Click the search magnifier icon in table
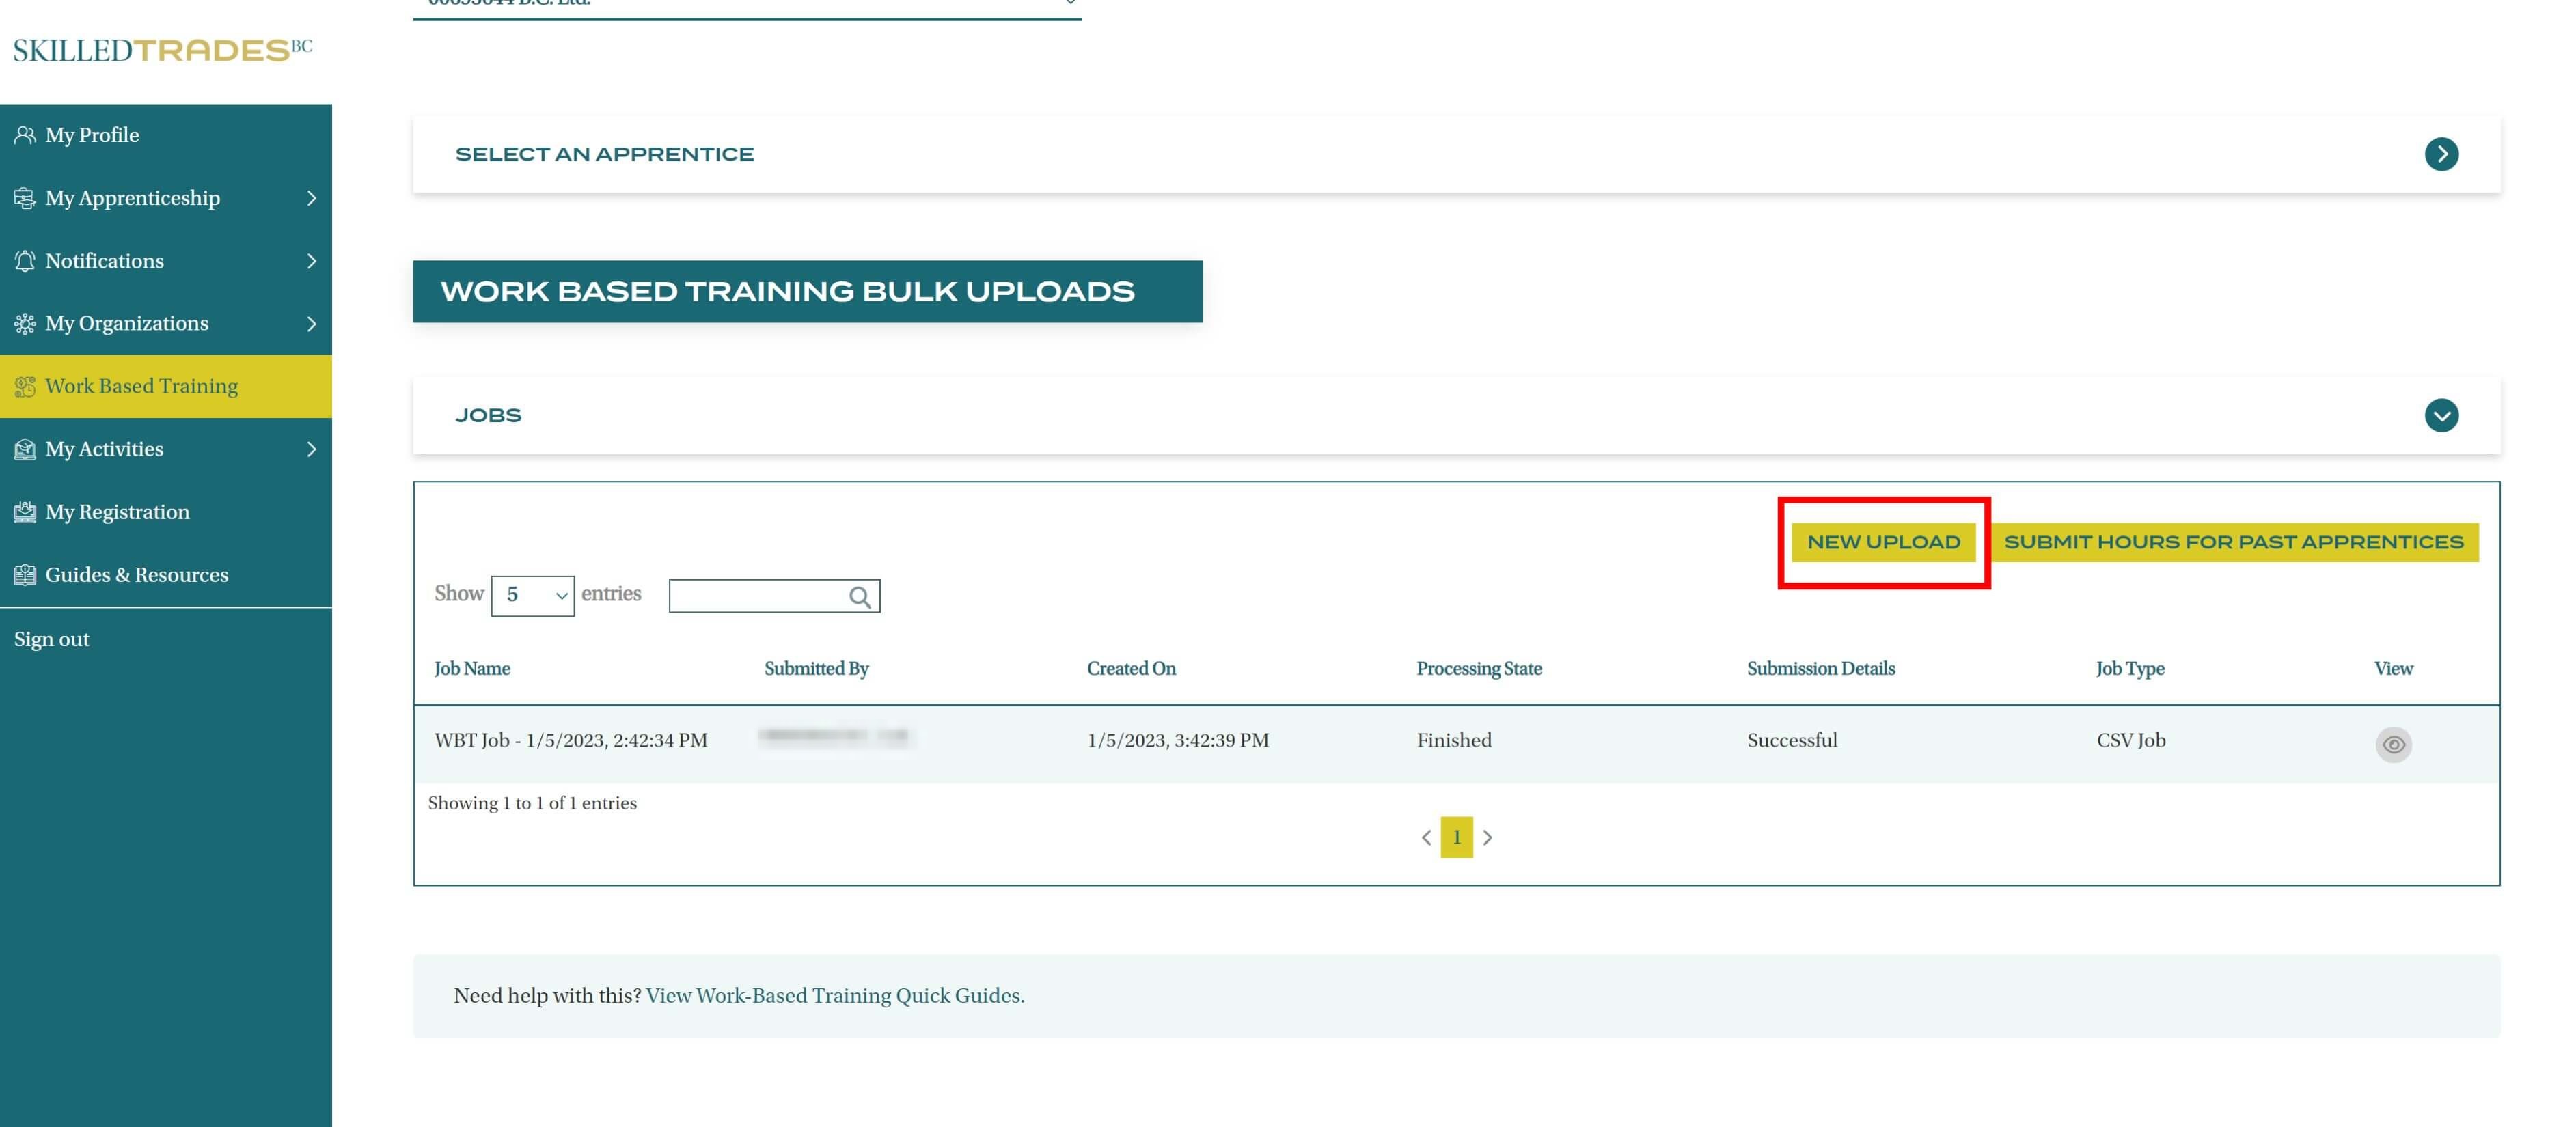2576x1127 pixels. tap(859, 597)
